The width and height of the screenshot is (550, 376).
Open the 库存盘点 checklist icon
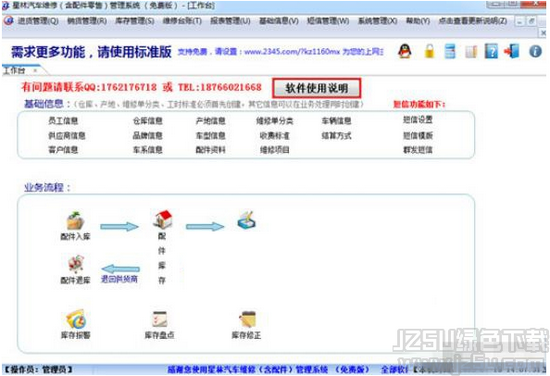tap(160, 320)
